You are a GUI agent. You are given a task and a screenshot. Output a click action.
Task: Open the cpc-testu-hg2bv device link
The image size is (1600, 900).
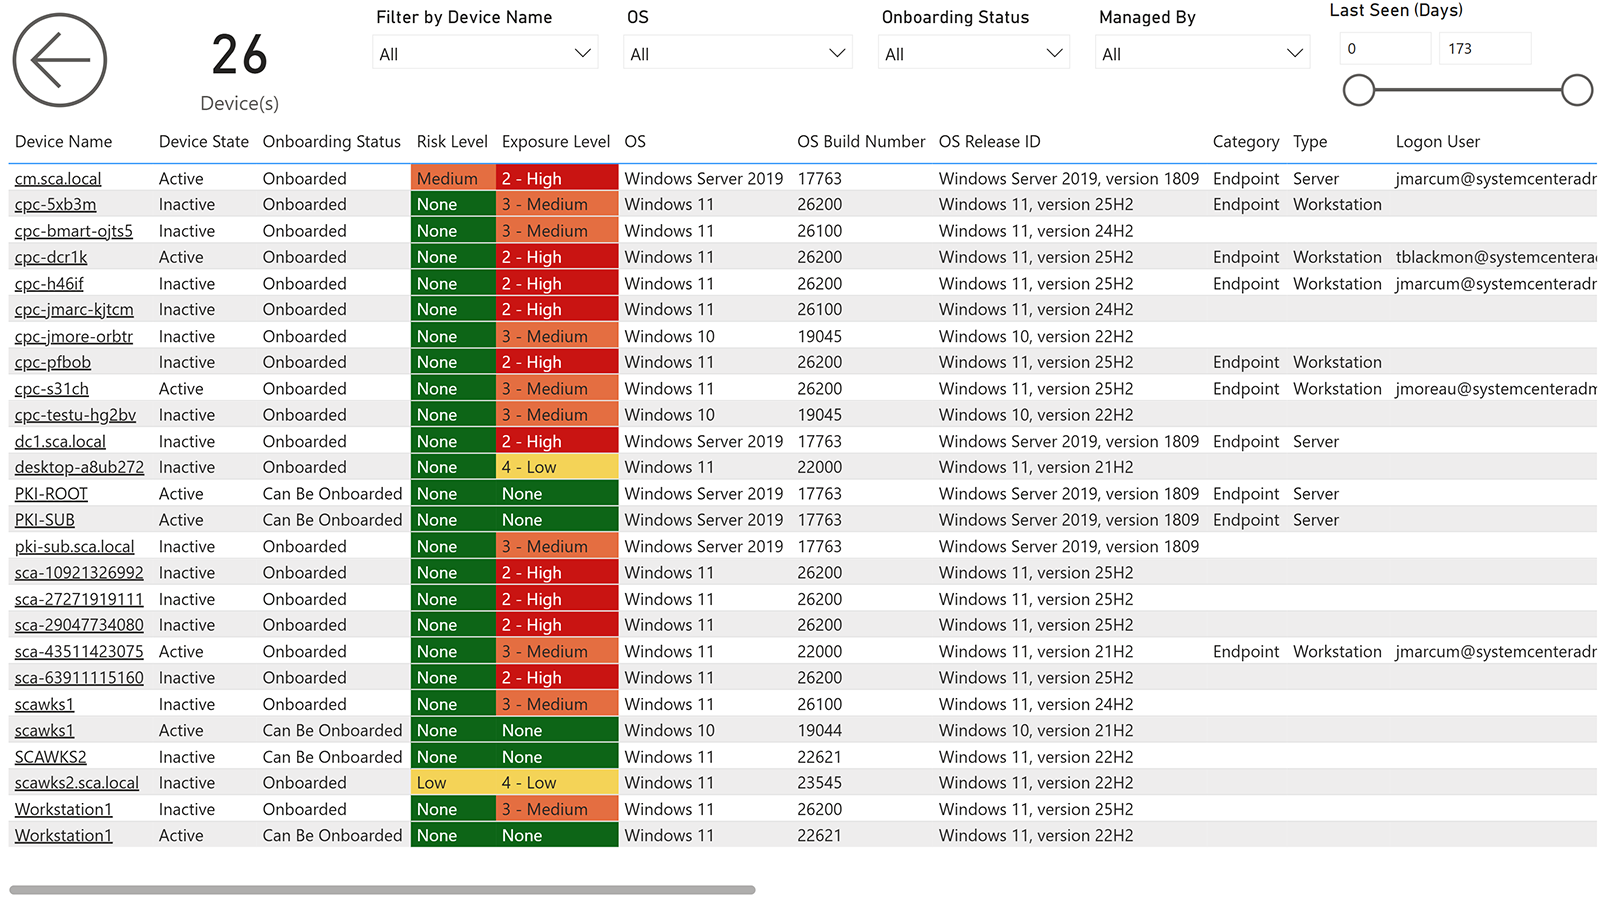76,415
